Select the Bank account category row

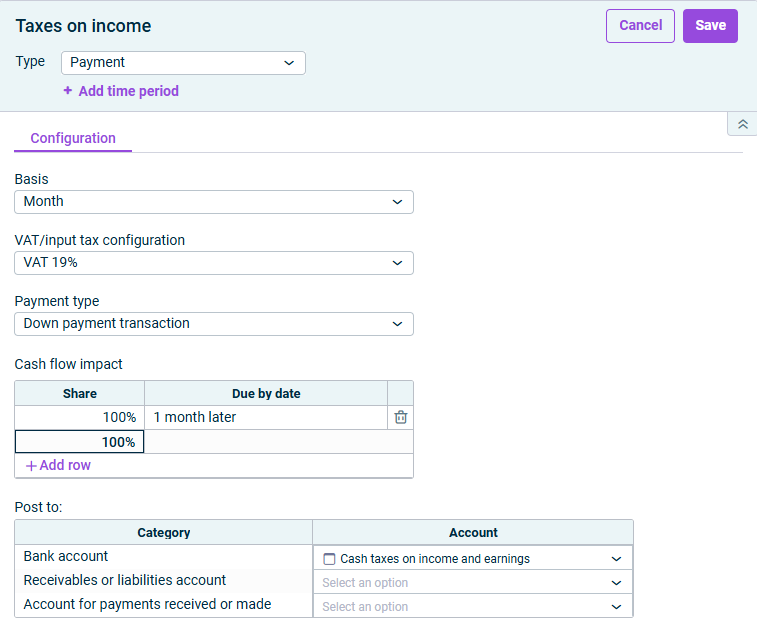pyautogui.click(x=164, y=556)
